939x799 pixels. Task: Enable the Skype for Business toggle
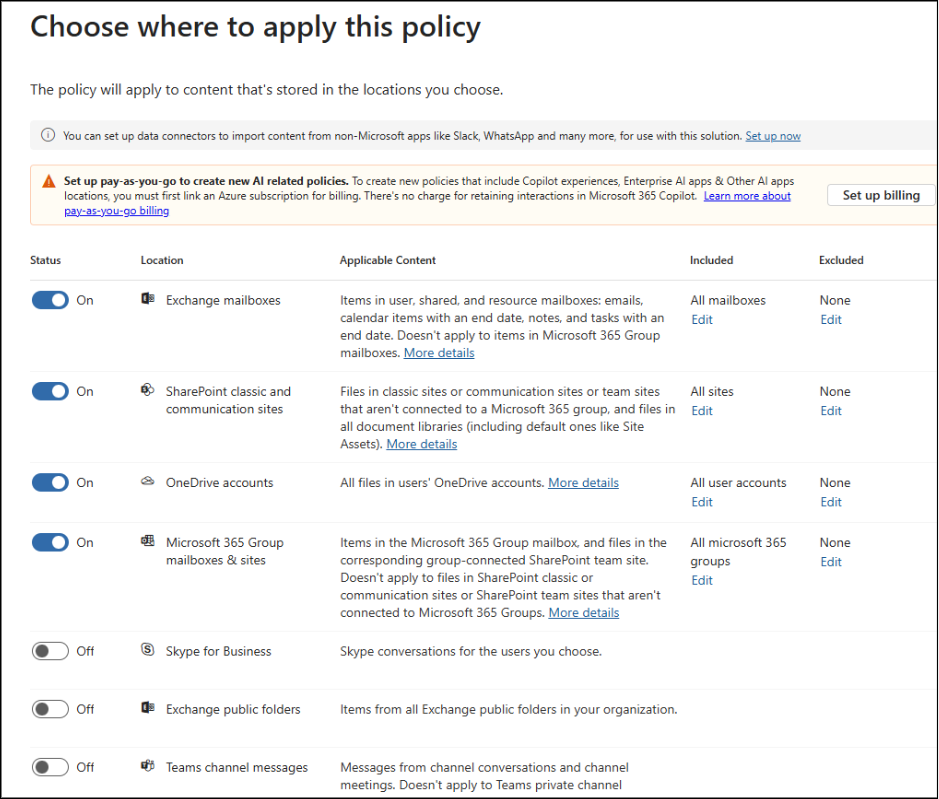point(50,651)
